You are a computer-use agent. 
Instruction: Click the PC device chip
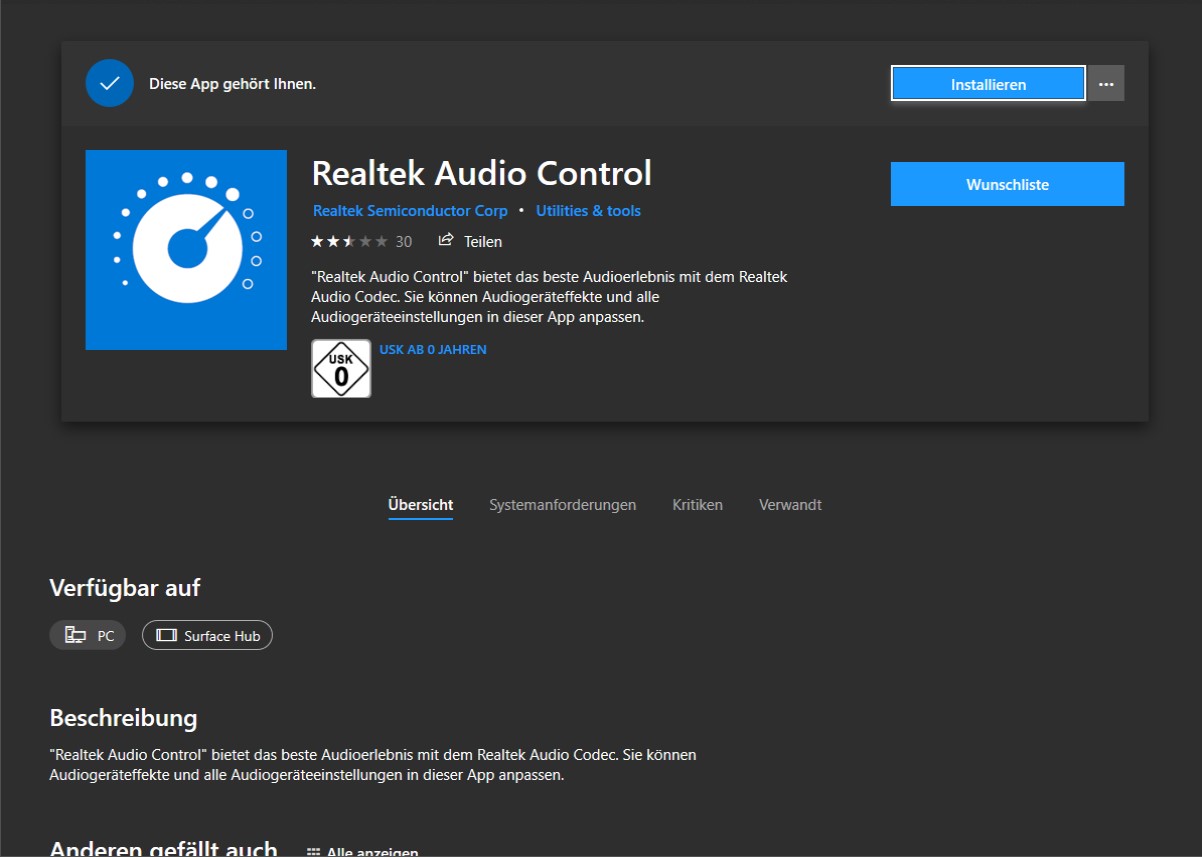point(88,635)
